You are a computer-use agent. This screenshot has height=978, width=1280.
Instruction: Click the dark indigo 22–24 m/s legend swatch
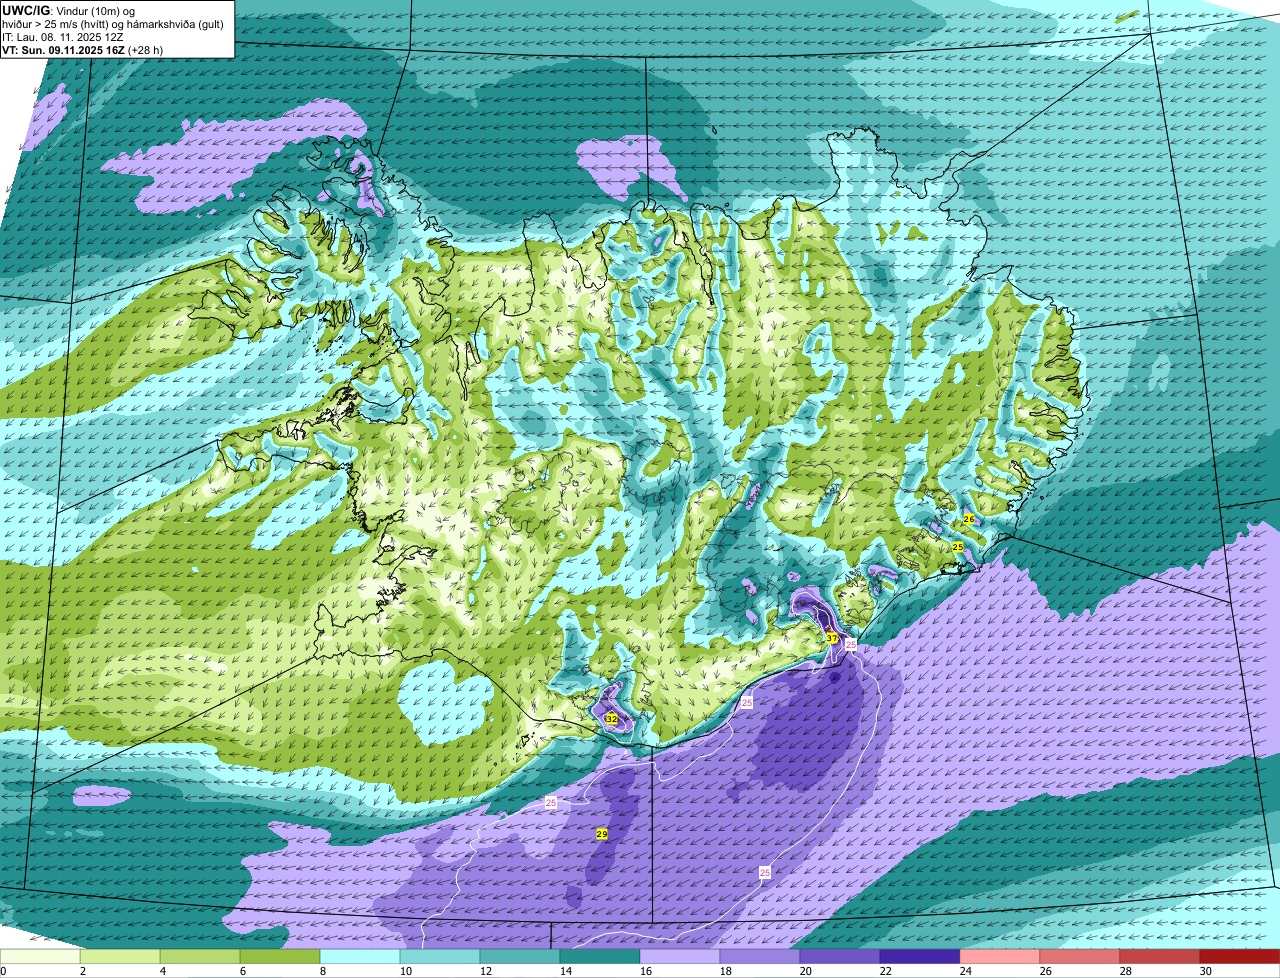920,957
